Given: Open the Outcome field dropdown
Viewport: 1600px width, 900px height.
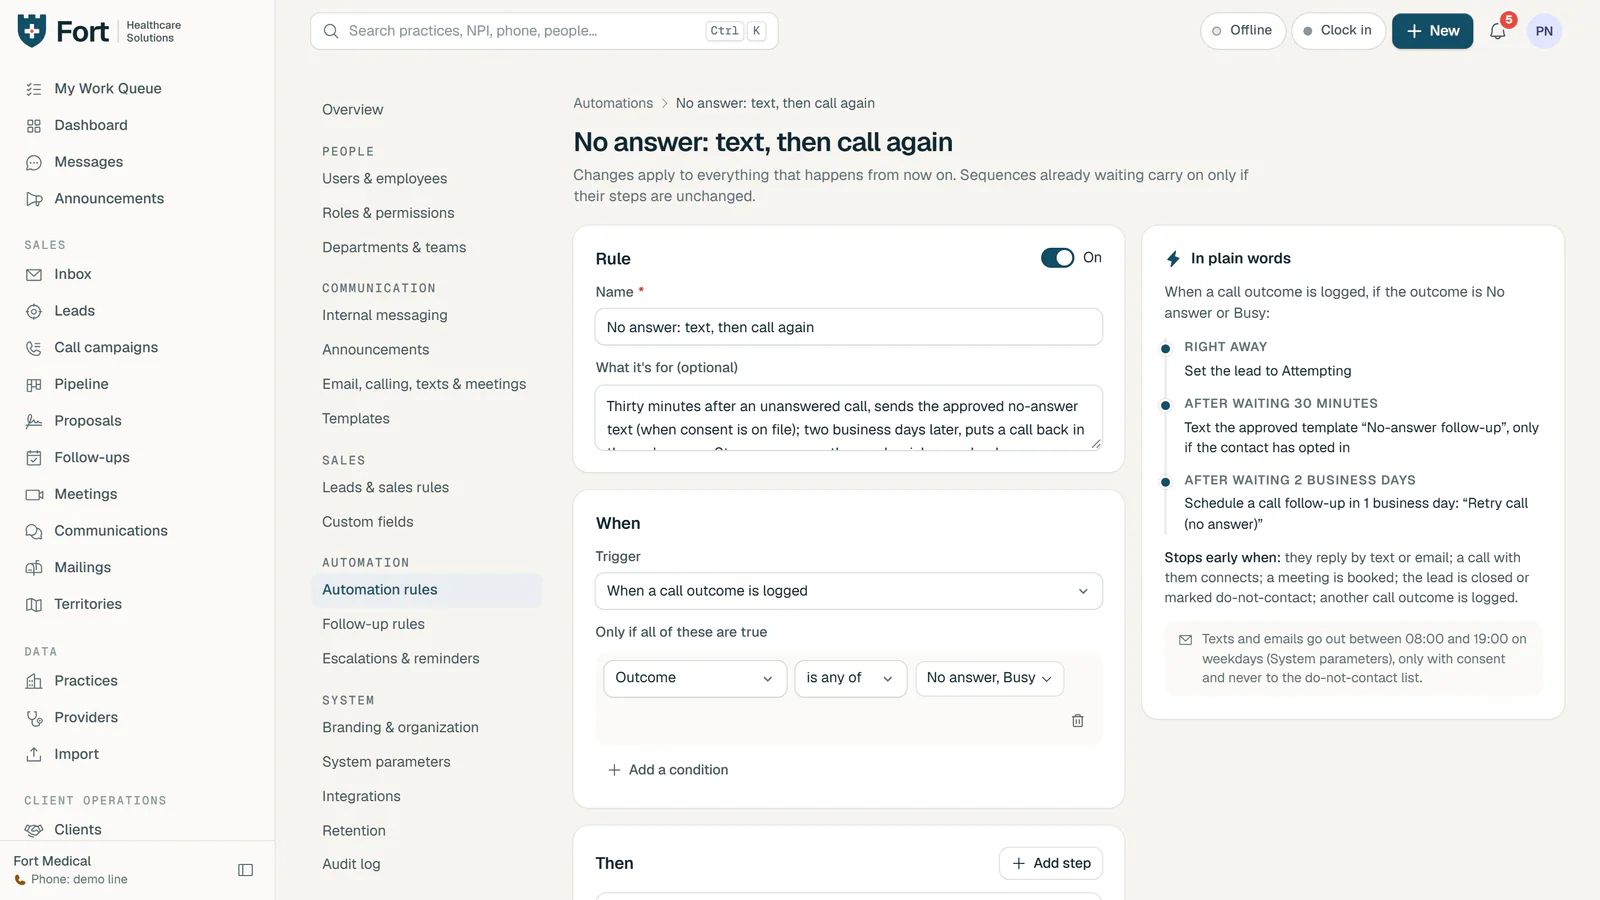Looking at the screenshot, I should coord(695,678).
